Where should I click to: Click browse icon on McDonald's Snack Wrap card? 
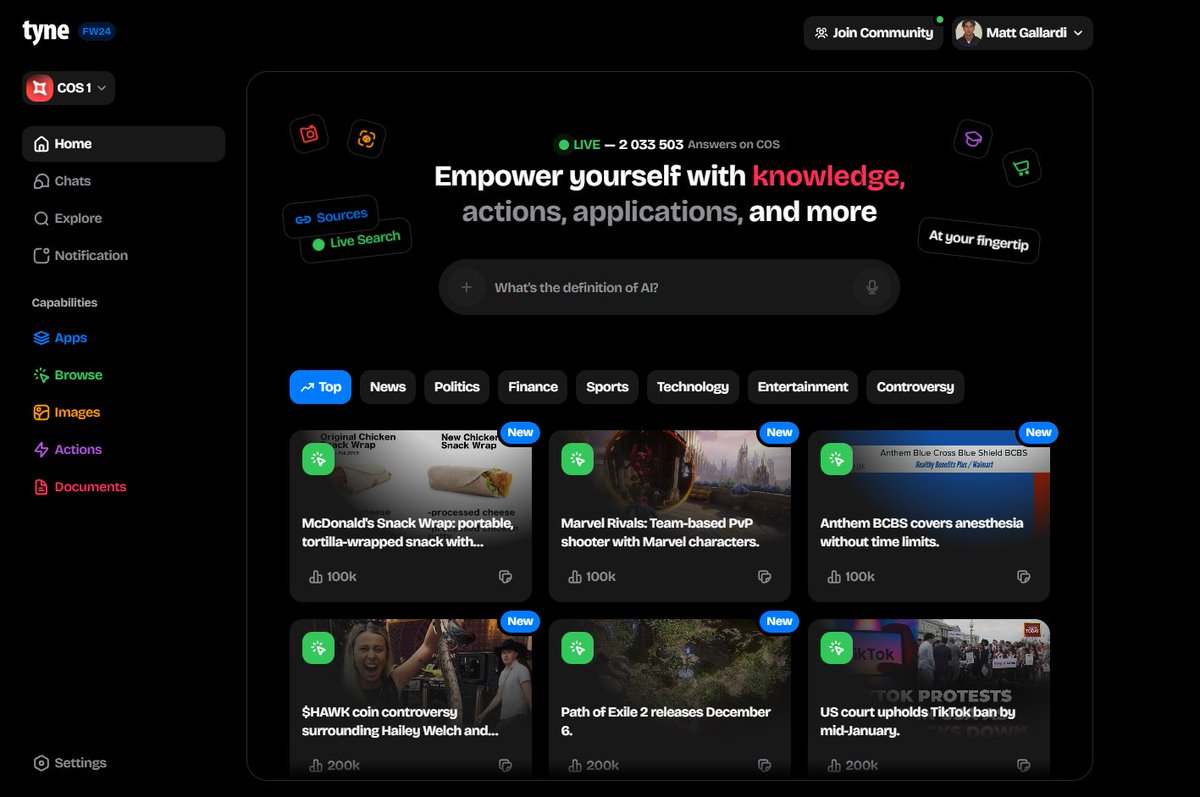(x=318, y=459)
